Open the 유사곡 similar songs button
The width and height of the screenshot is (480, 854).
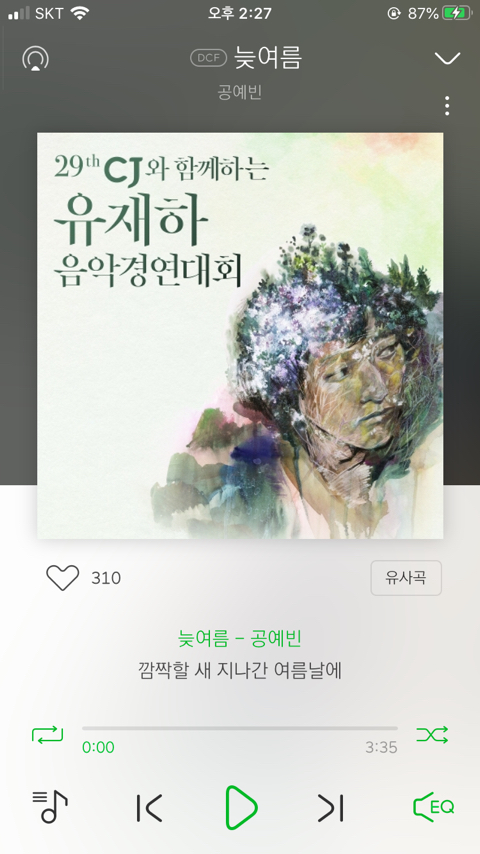coord(406,578)
